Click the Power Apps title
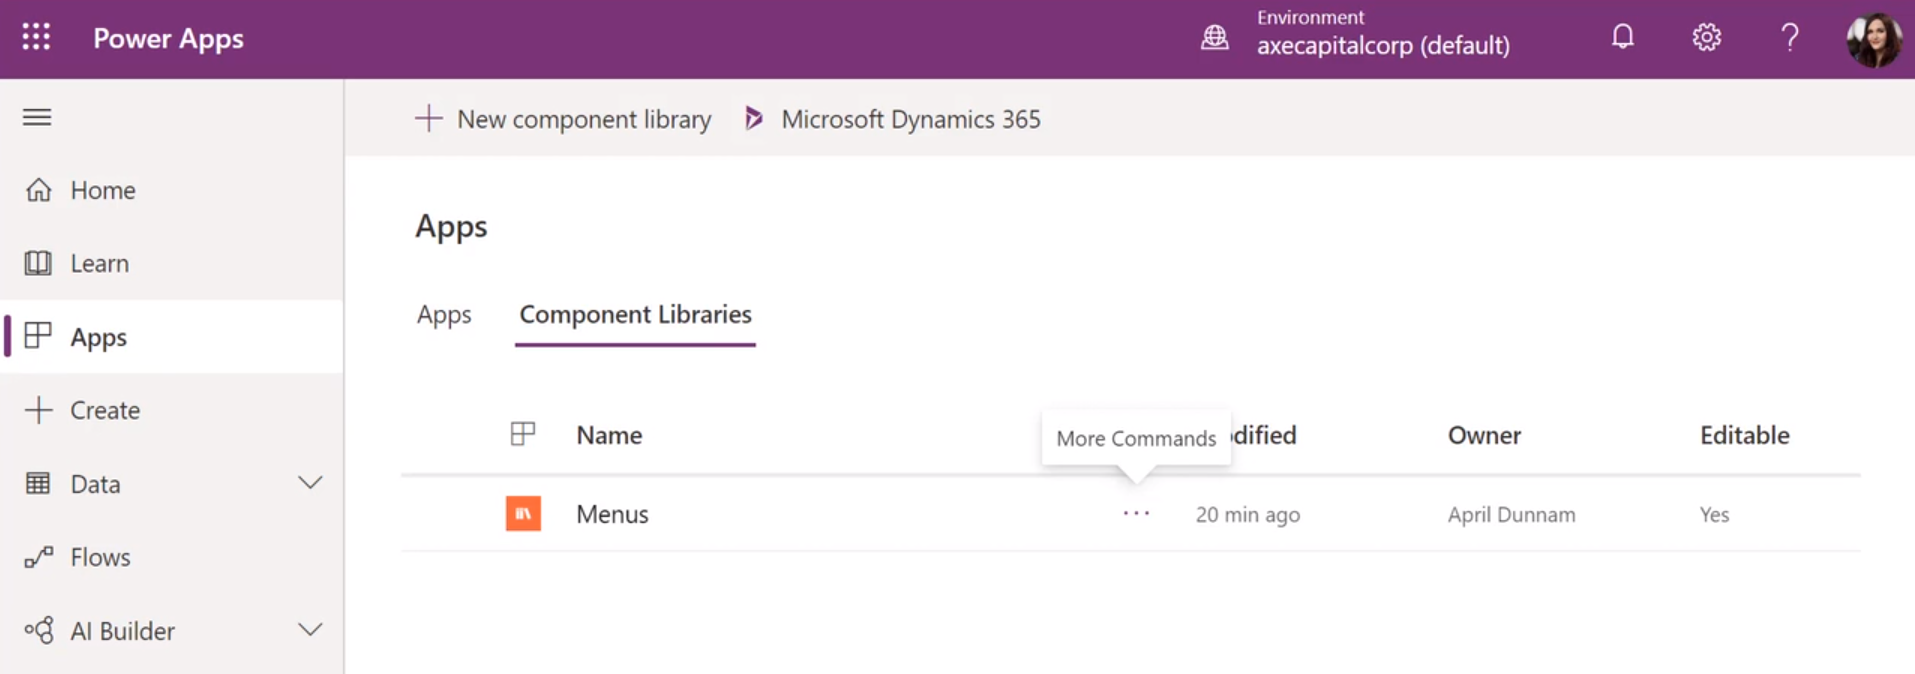This screenshot has width=1915, height=674. (x=168, y=38)
